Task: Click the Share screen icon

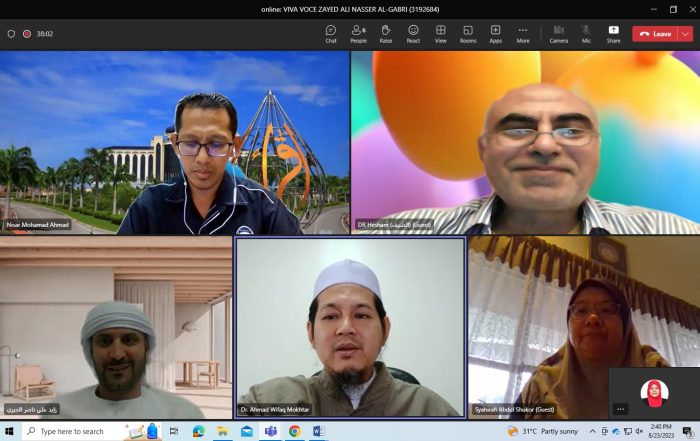Action: click(x=613, y=33)
